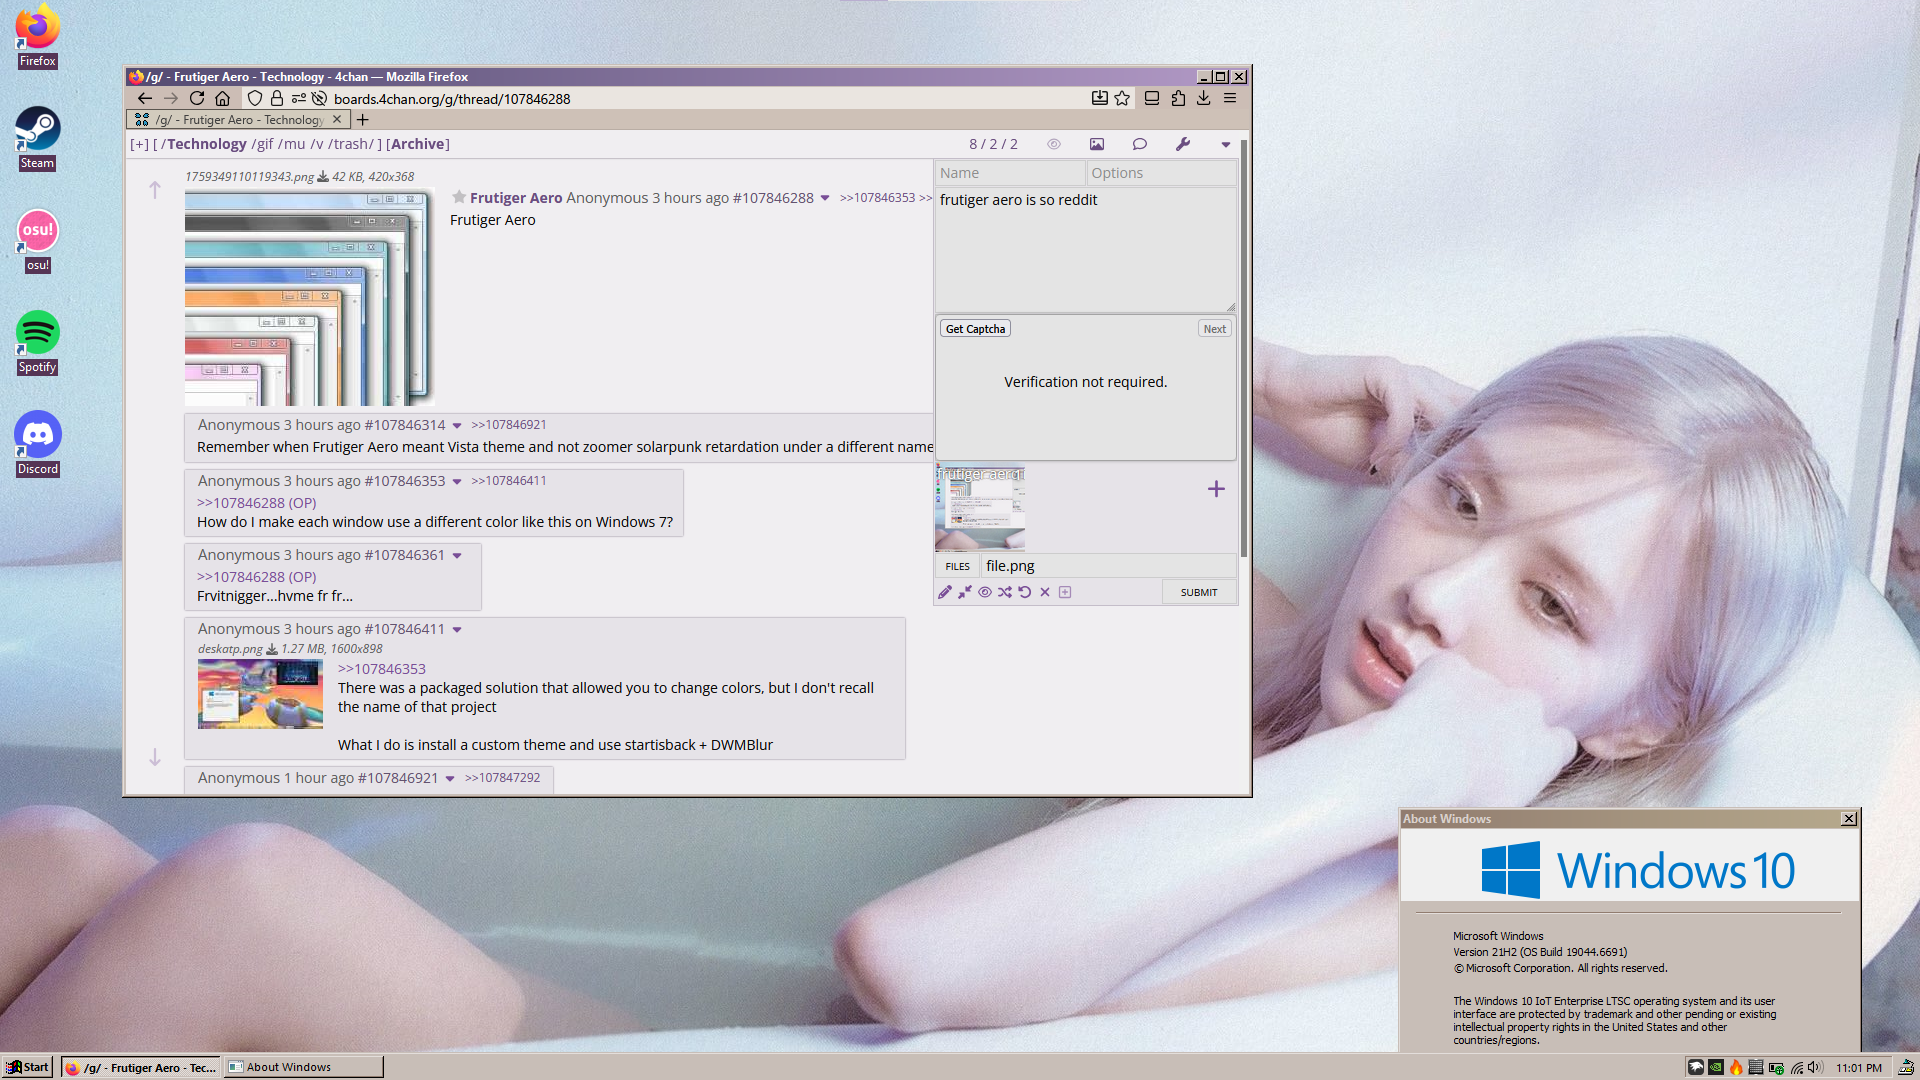Click the speech bubble QR icon in header
1920x1080 pixels.
[x=1140, y=144]
